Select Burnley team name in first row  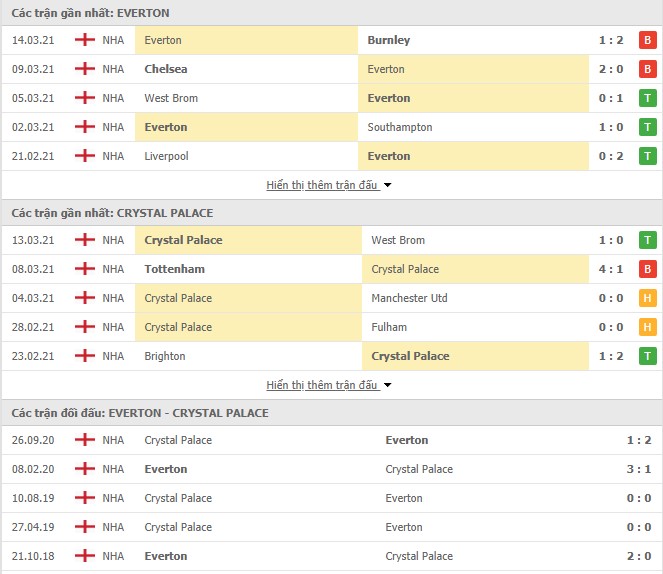(389, 40)
